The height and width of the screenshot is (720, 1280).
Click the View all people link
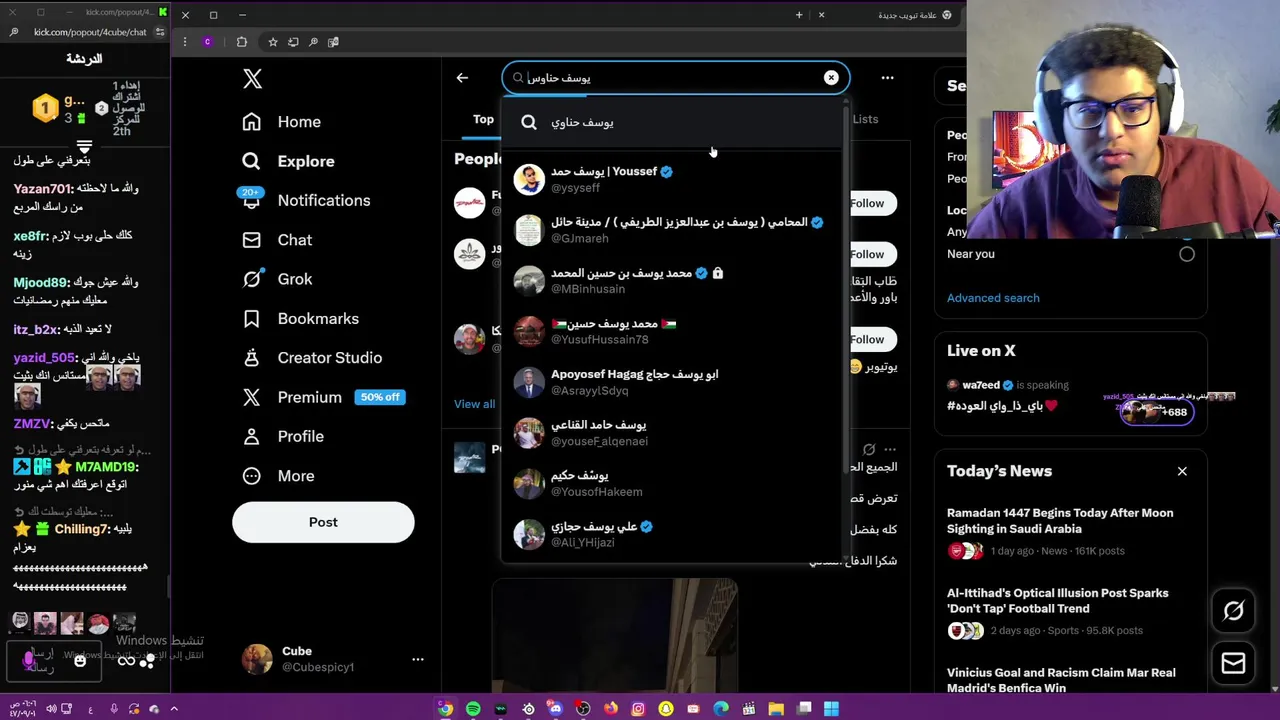click(x=474, y=404)
